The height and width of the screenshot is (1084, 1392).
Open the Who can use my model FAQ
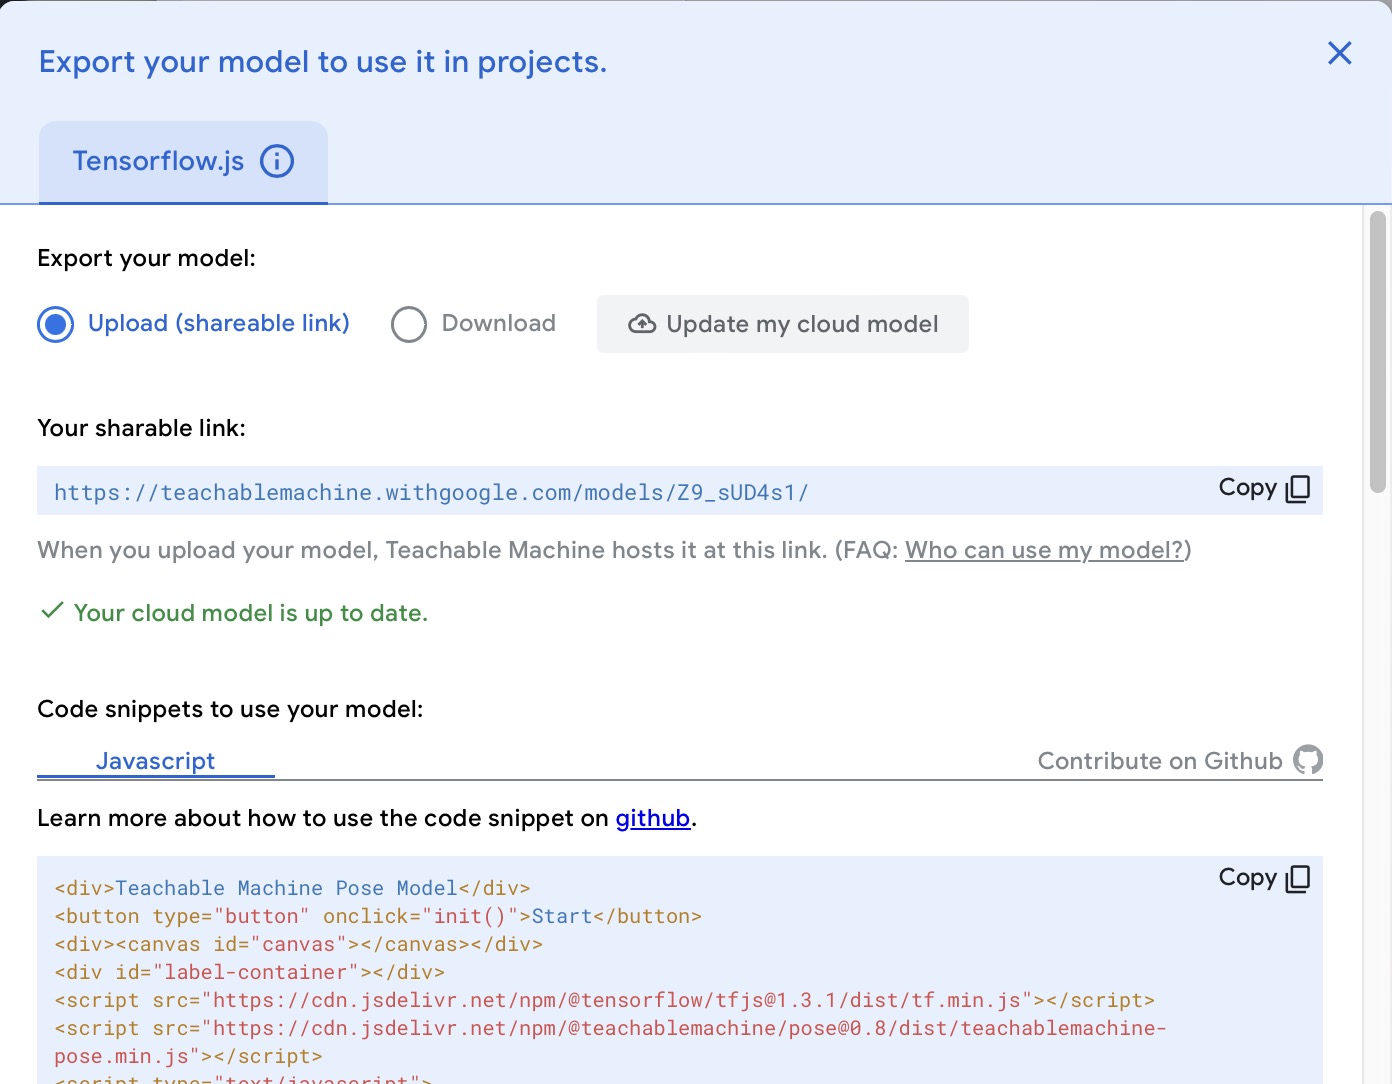1044,550
